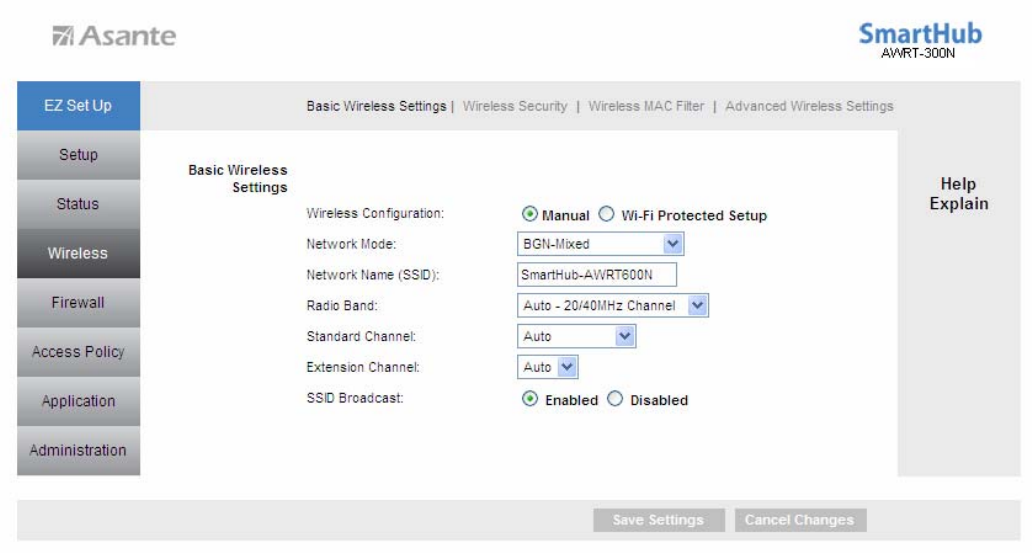Screen dimensions: 1032x553
Task: Select Wi-Fi Protected Setup option
Action: pyautogui.click(x=606, y=214)
